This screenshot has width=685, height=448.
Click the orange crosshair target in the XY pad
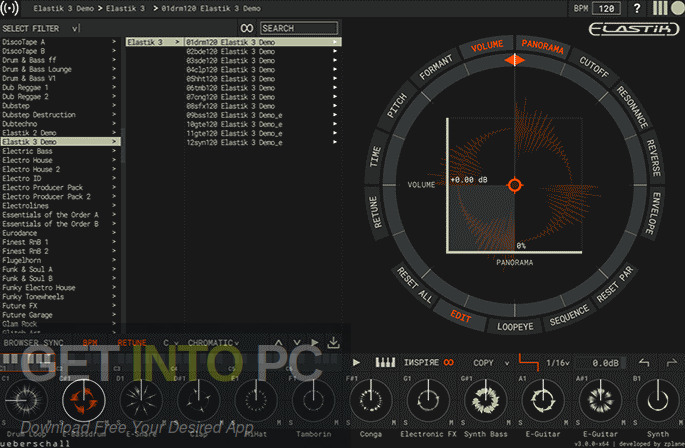(x=515, y=185)
